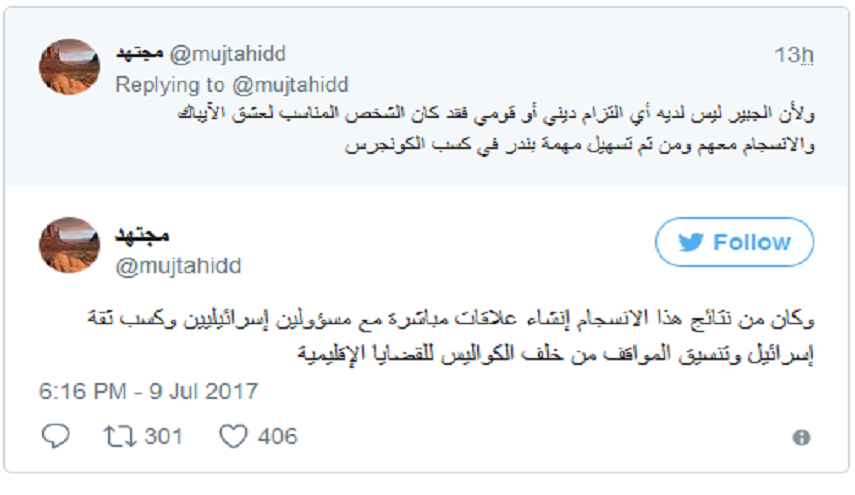
Task: Click the 406 likes count
Action: 277,436
